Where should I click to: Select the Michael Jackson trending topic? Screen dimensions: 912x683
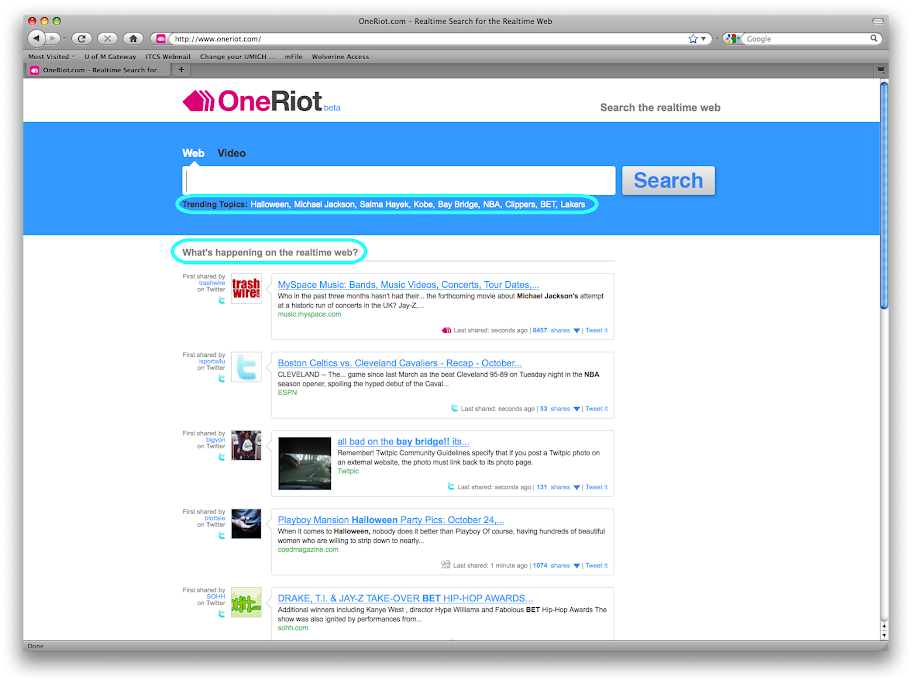[324, 204]
